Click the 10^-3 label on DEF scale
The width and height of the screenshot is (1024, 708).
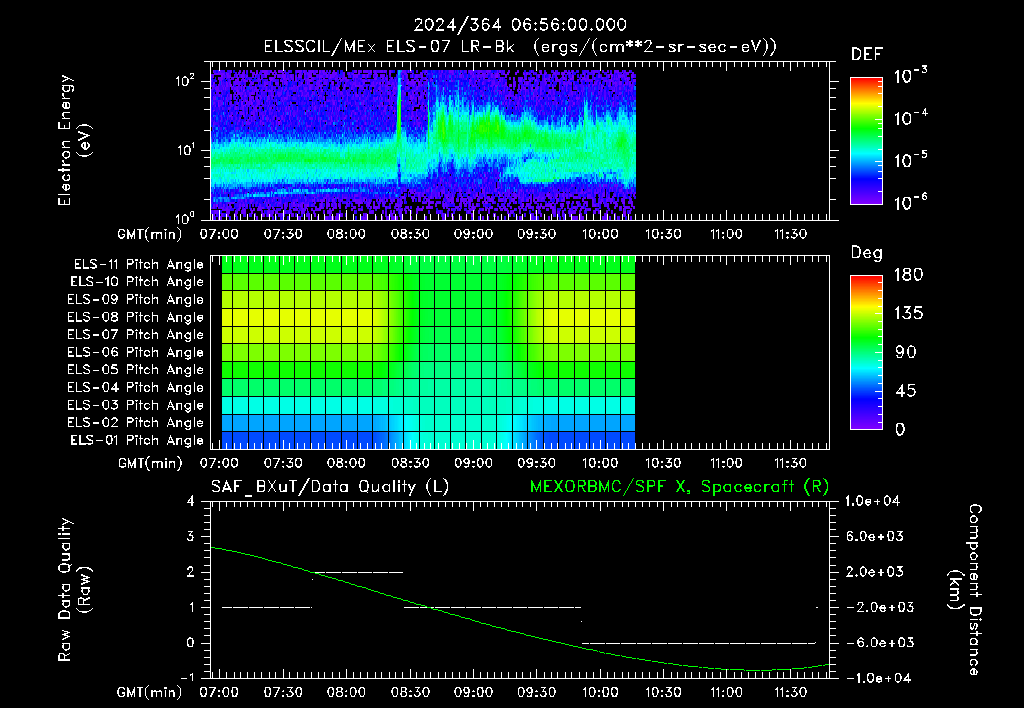tap(910, 76)
